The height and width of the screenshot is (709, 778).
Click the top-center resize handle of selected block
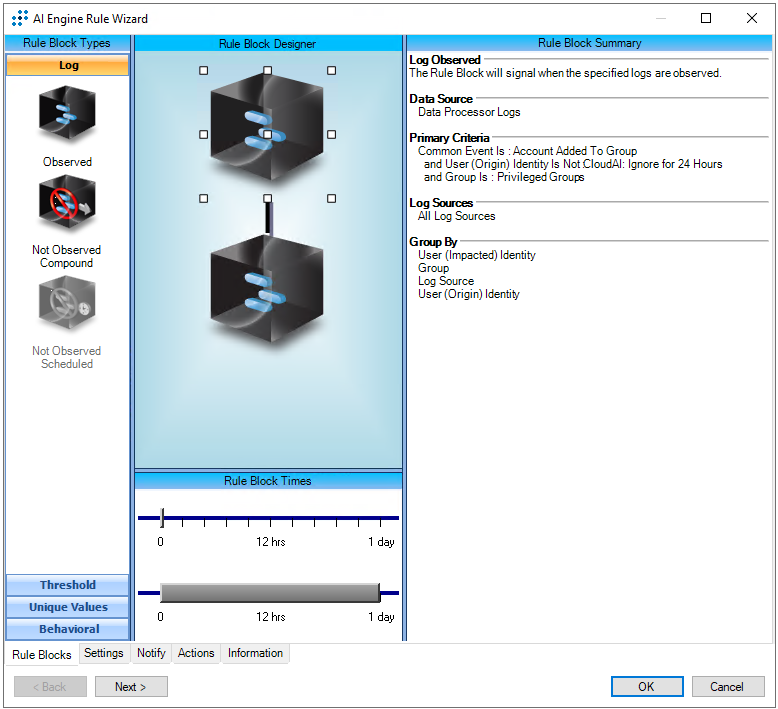click(267, 71)
